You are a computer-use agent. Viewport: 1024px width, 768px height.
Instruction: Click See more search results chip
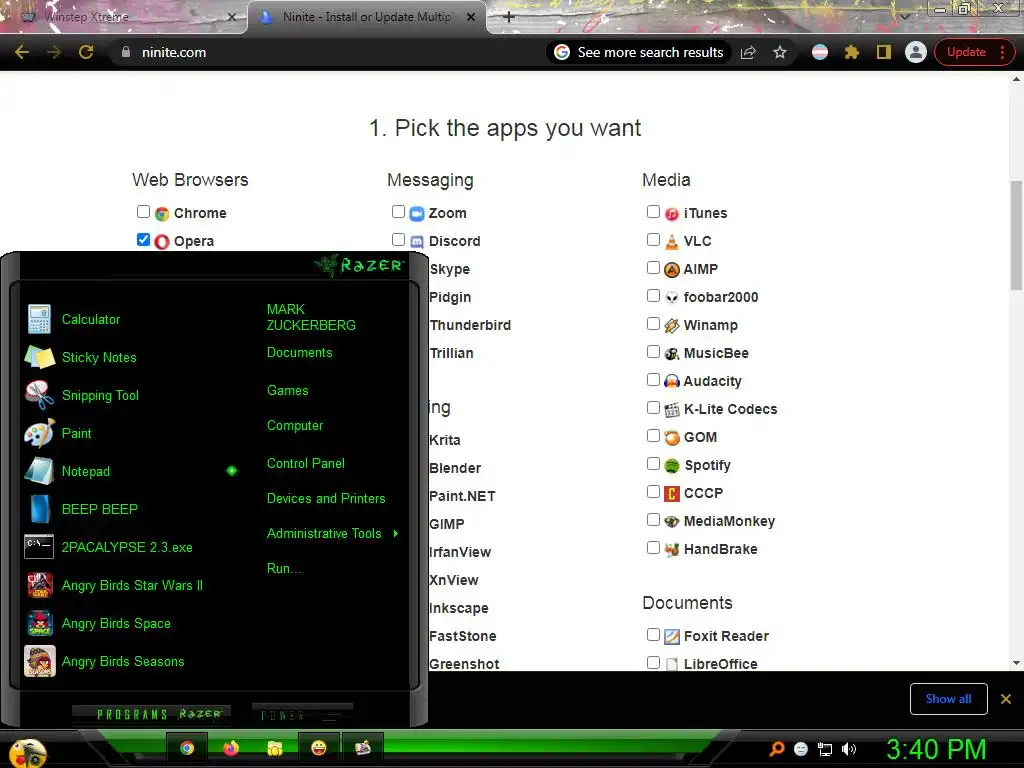pyautogui.click(x=639, y=52)
